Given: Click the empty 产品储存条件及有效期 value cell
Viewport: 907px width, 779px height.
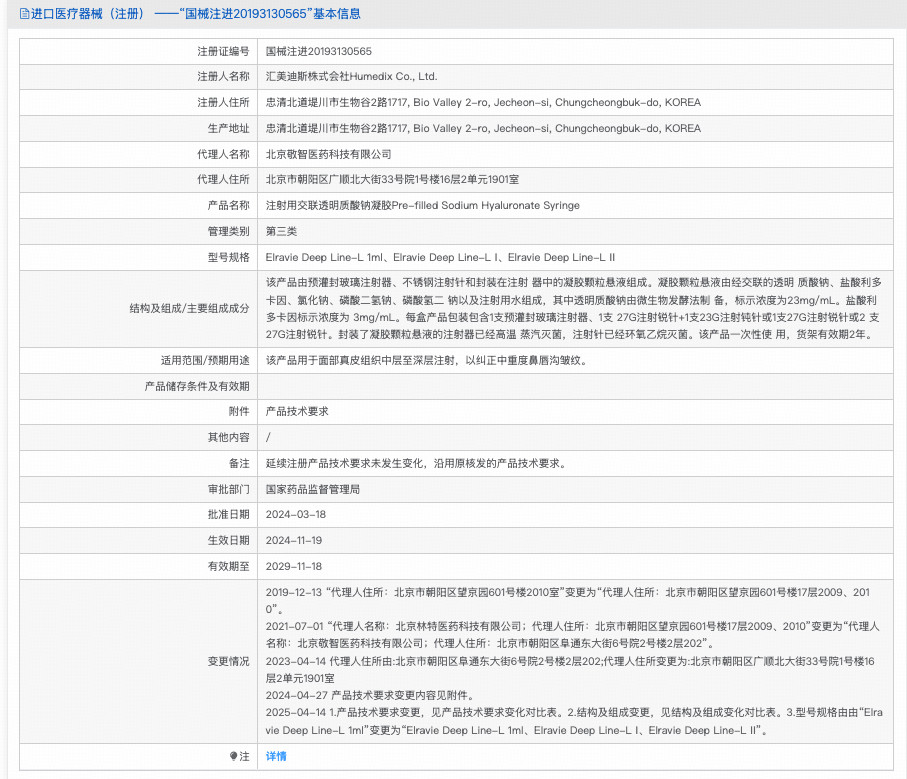Looking at the screenshot, I should click(x=575, y=385).
